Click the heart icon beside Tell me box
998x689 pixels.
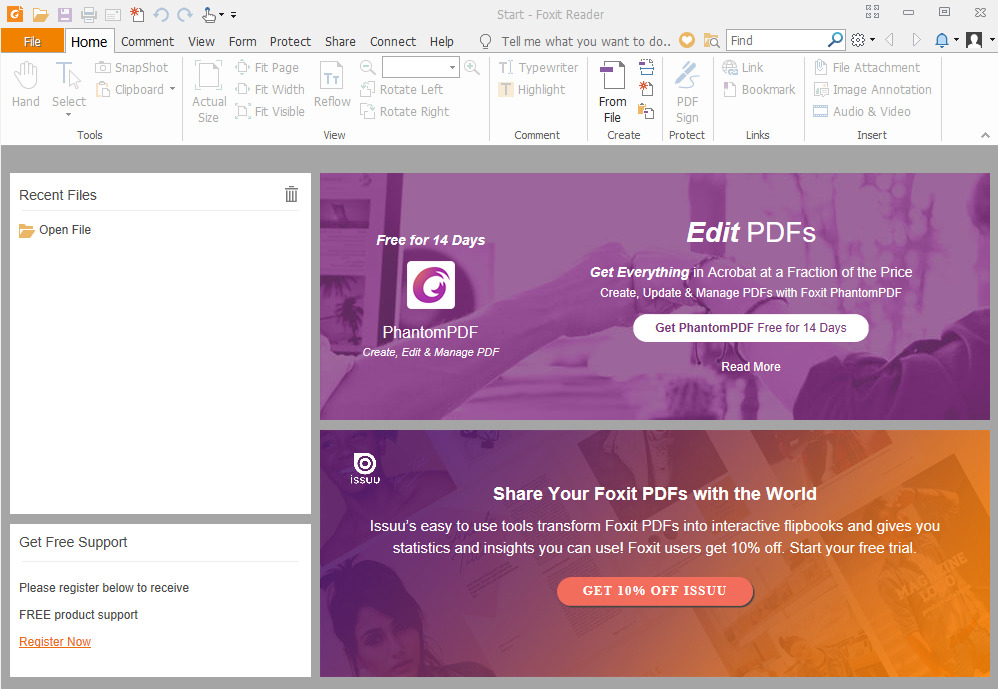click(x=687, y=40)
